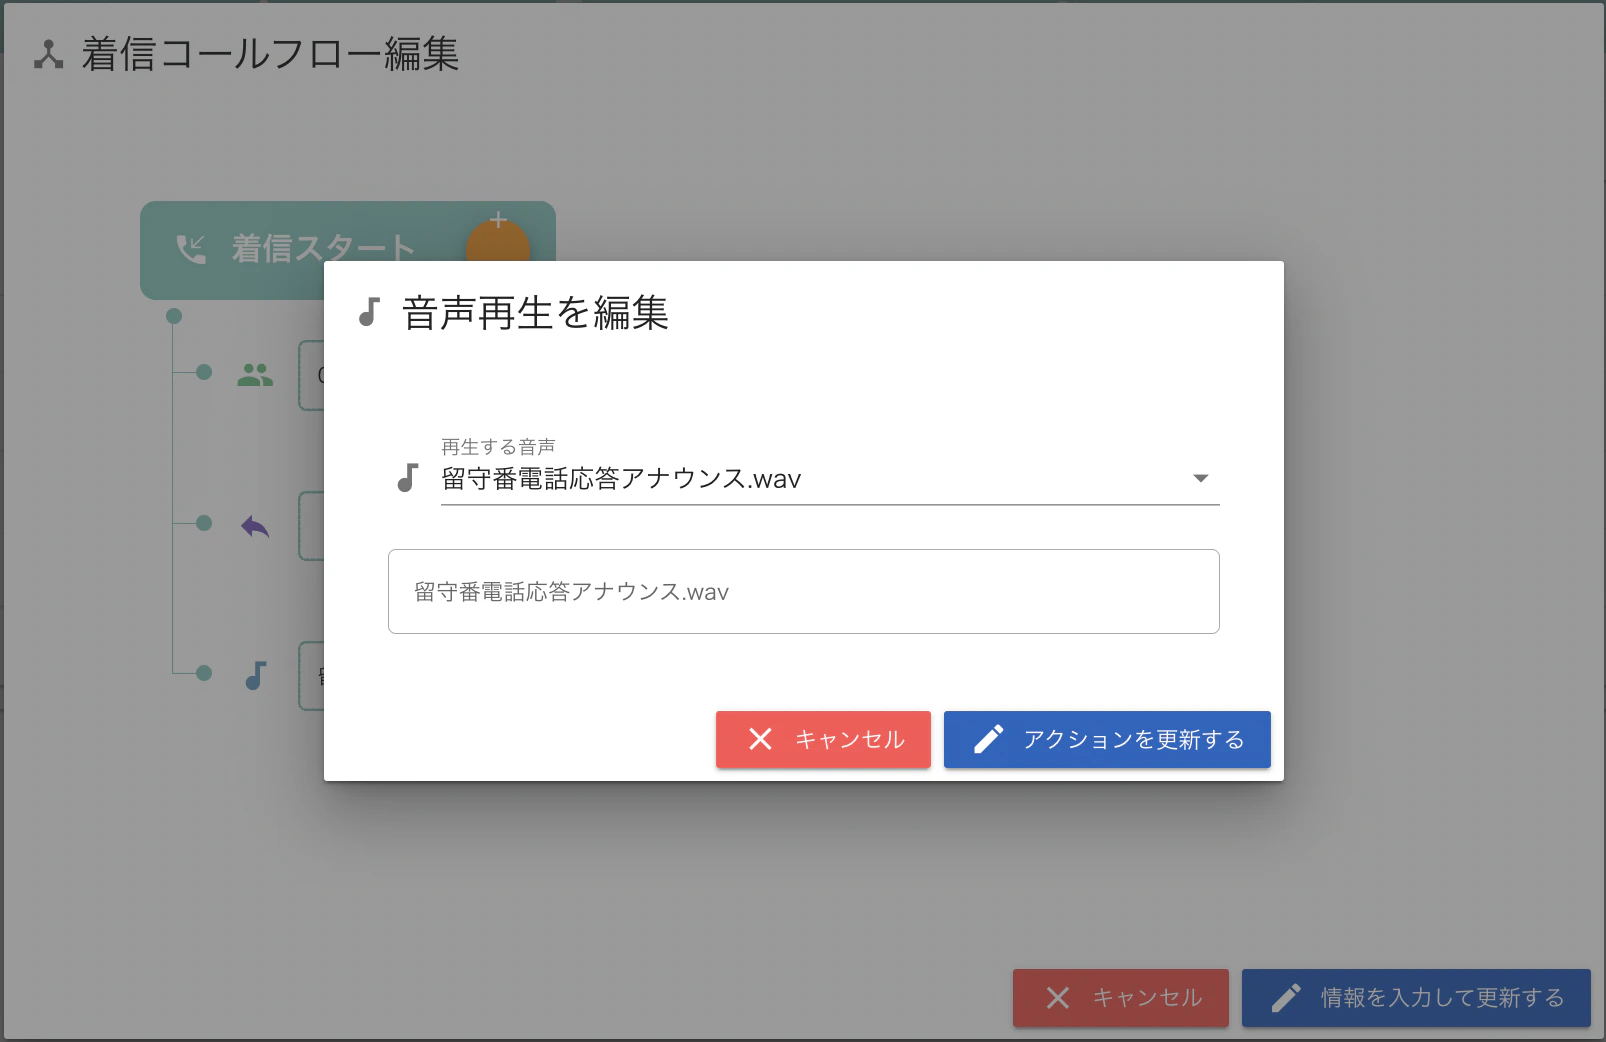Click the music note icon in dialog title
1606x1042 pixels.
tap(369, 313)
